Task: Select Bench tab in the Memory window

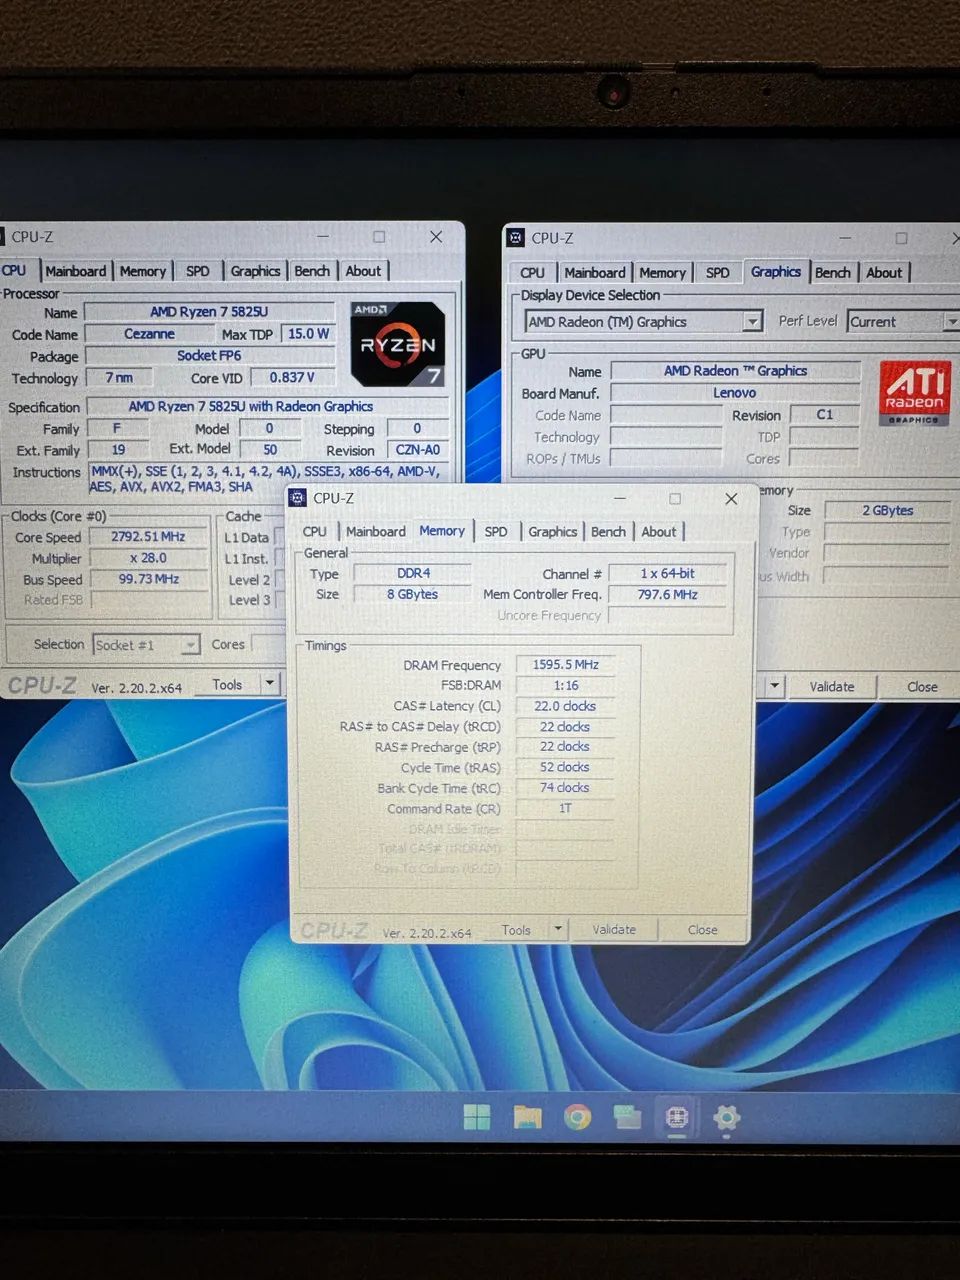Action: coord(608,532)
